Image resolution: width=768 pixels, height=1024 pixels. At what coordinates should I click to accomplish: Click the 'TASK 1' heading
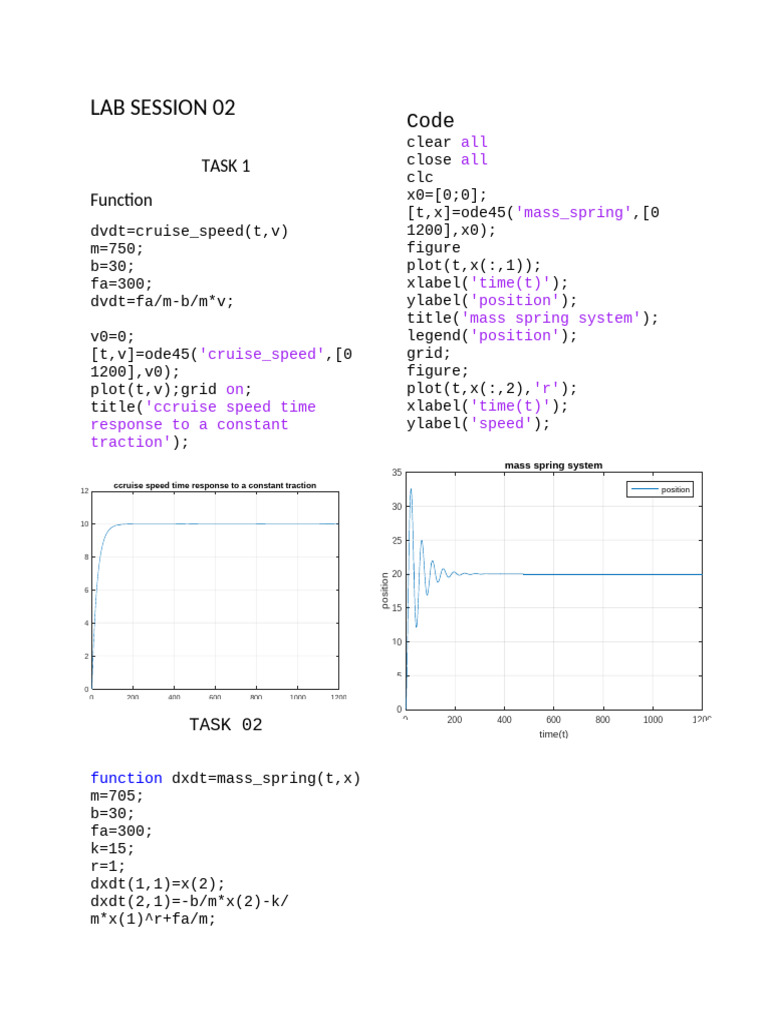[x=225, y=167]
